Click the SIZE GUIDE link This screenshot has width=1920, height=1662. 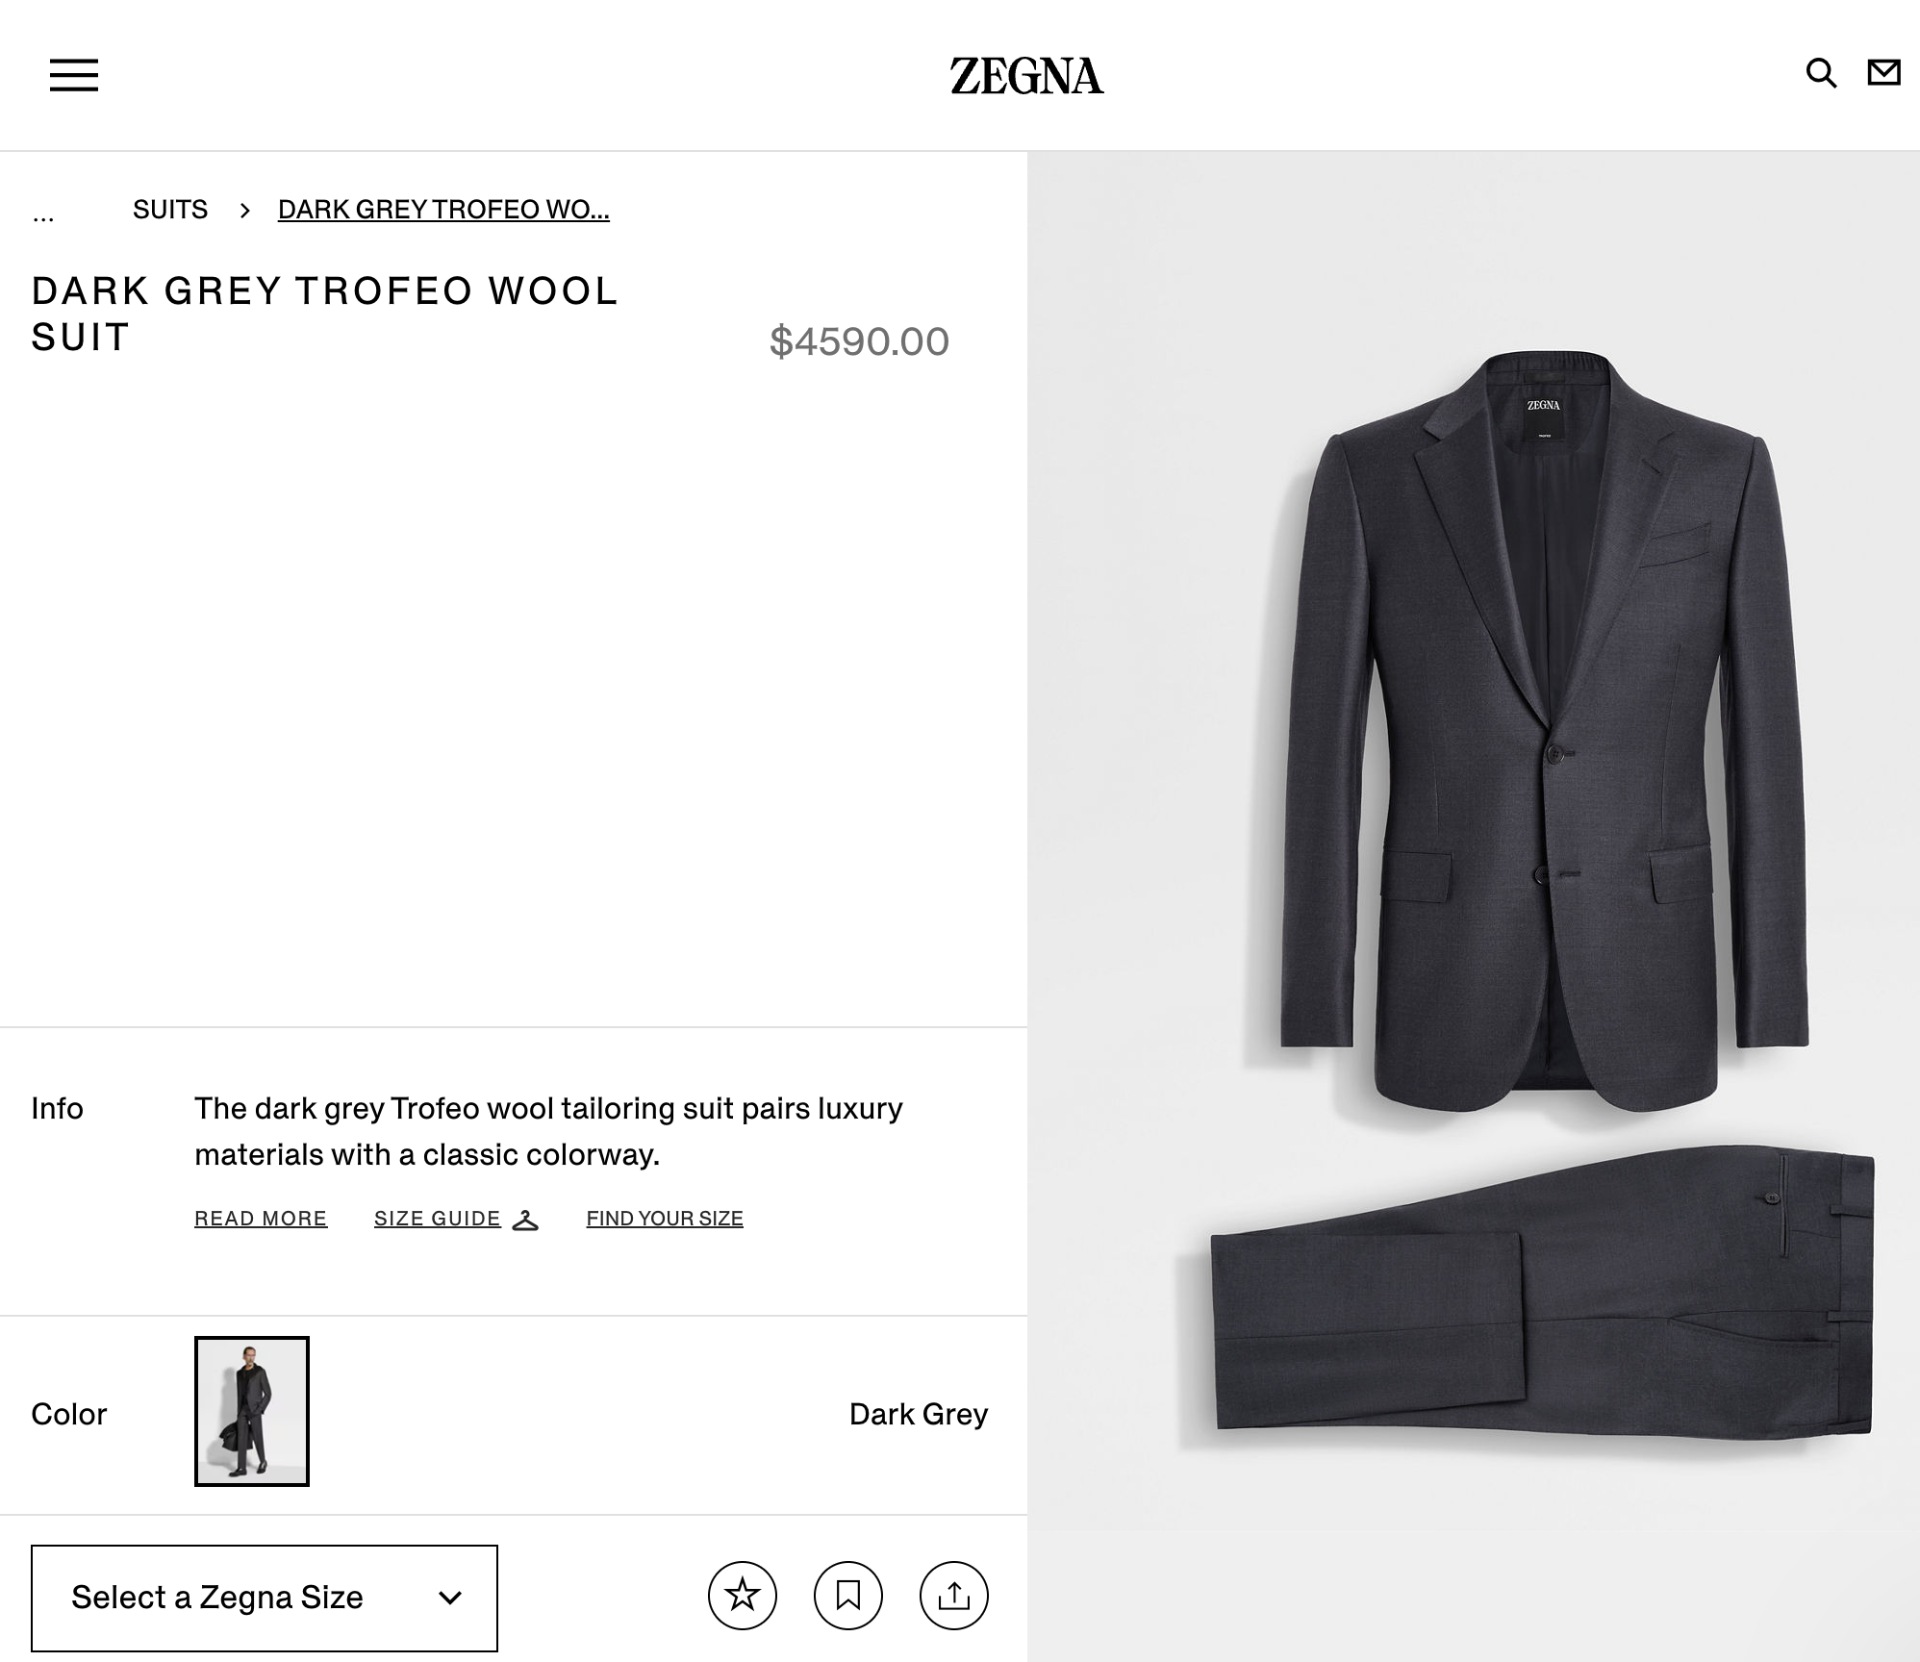(437, 1218)
